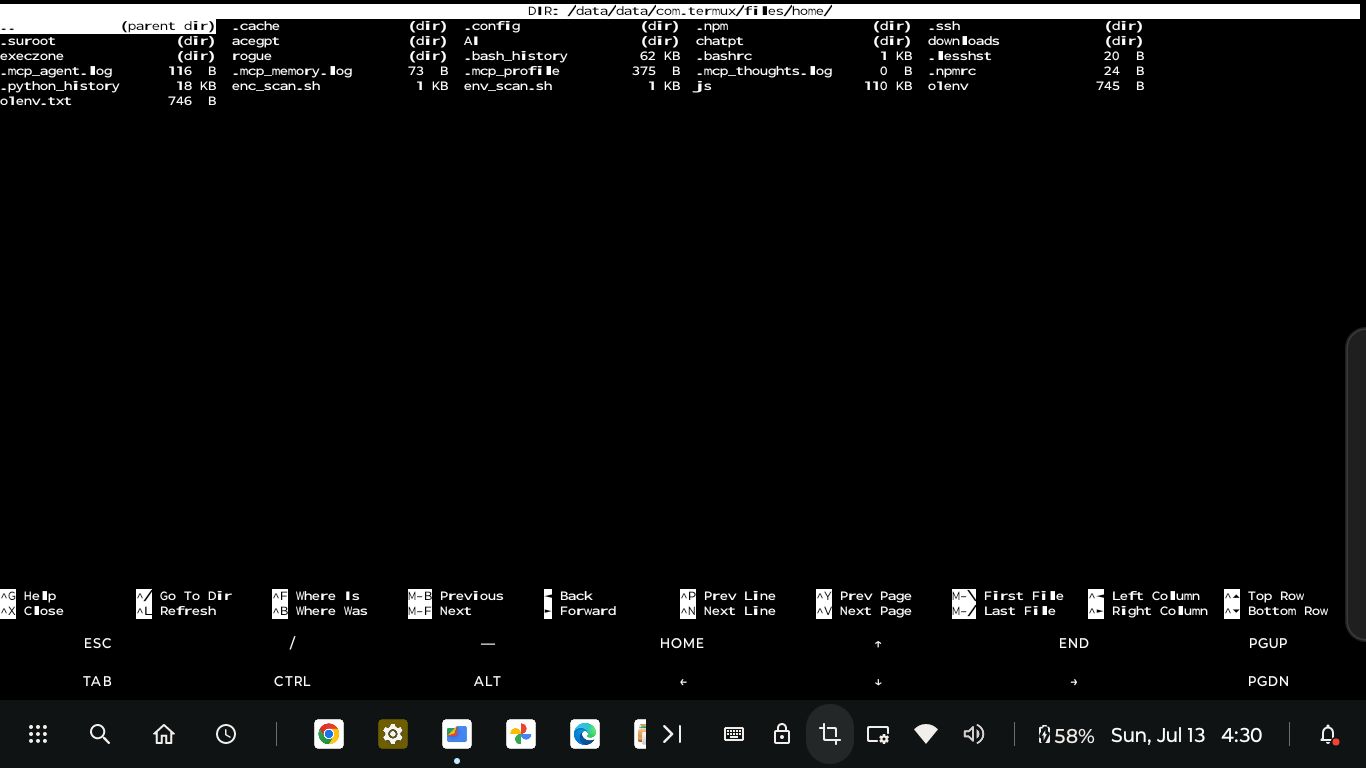Click the screenshot crop icon

(829, 735)
